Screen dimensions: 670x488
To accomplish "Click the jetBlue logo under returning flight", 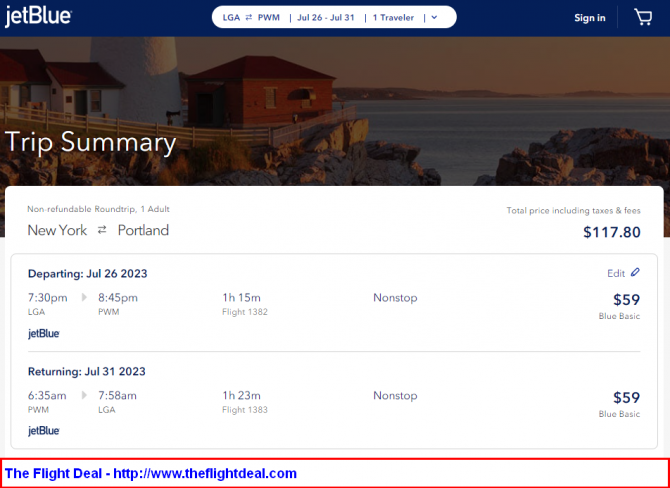I will [44, 431].
